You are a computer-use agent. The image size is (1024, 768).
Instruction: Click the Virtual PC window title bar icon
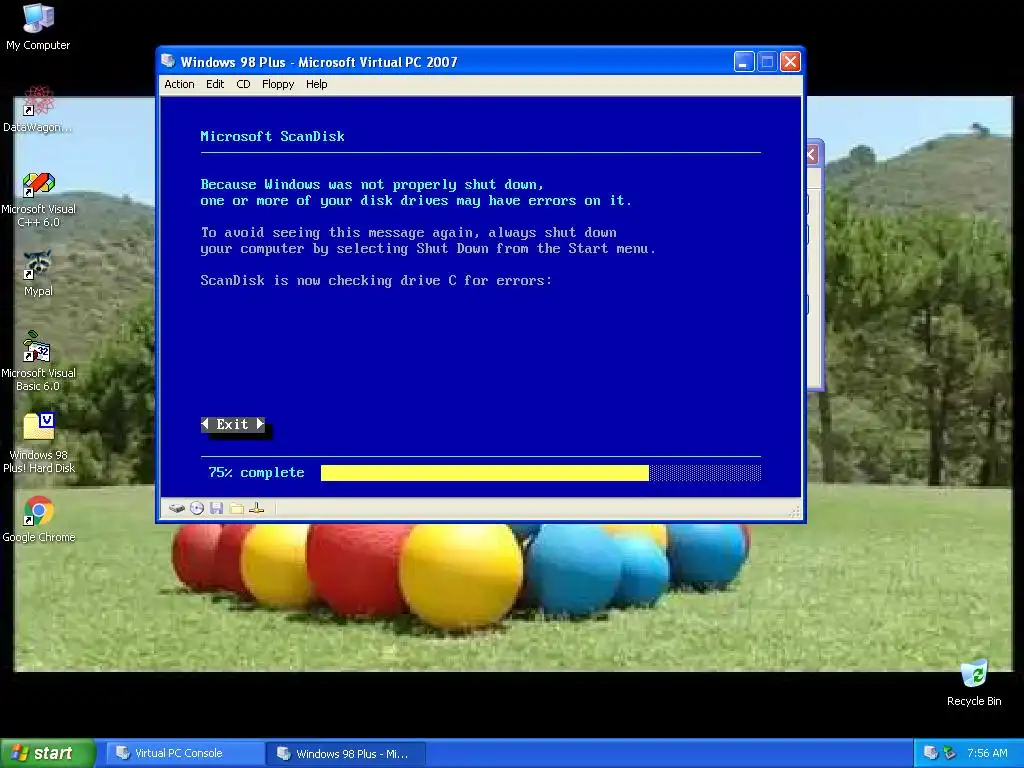pos(168,61)
